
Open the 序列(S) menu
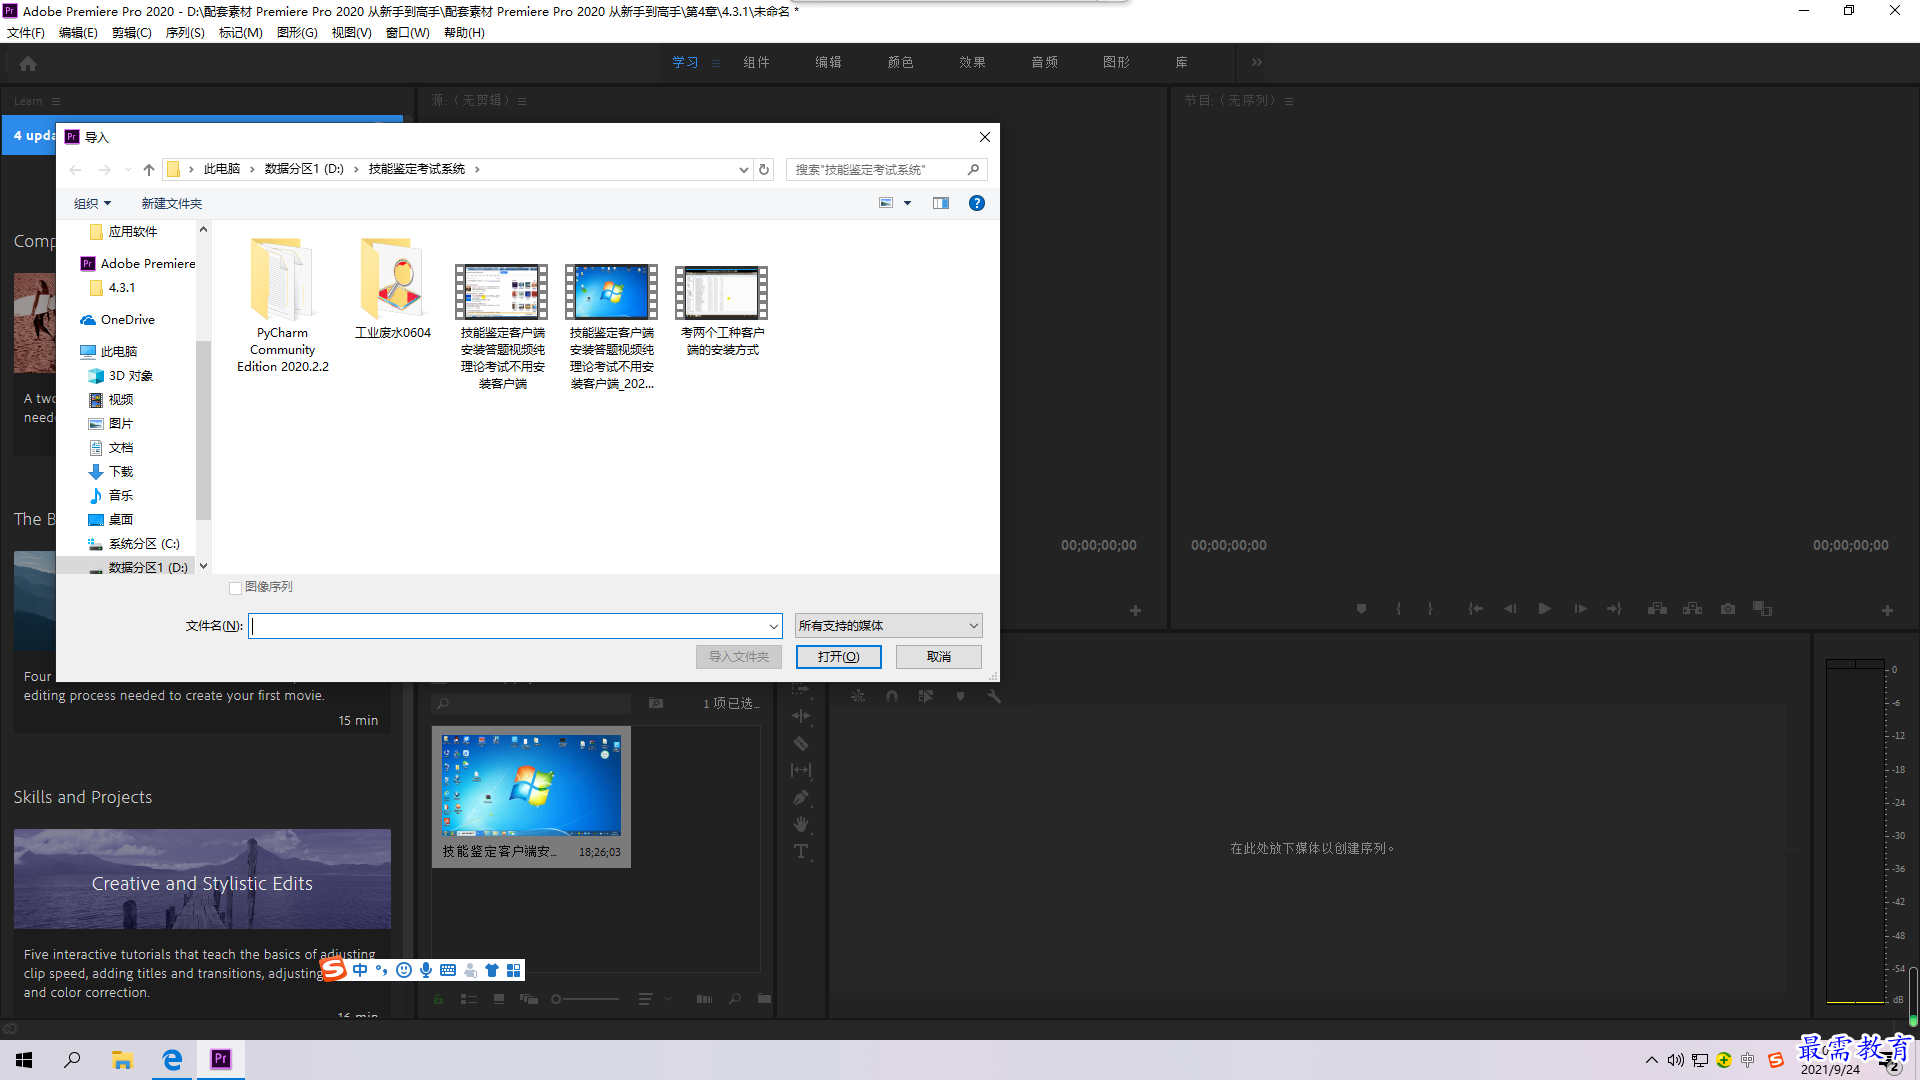coord(185,33)
